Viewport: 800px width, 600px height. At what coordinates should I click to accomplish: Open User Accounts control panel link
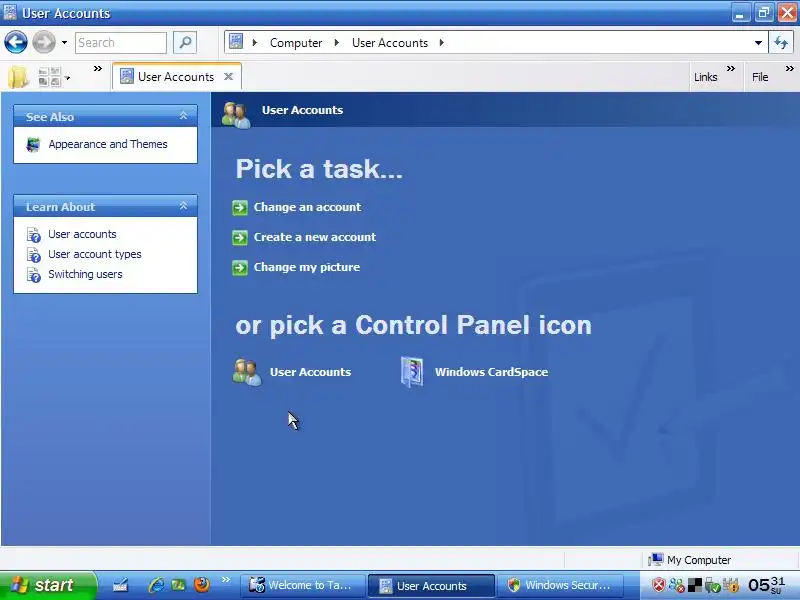310,372
